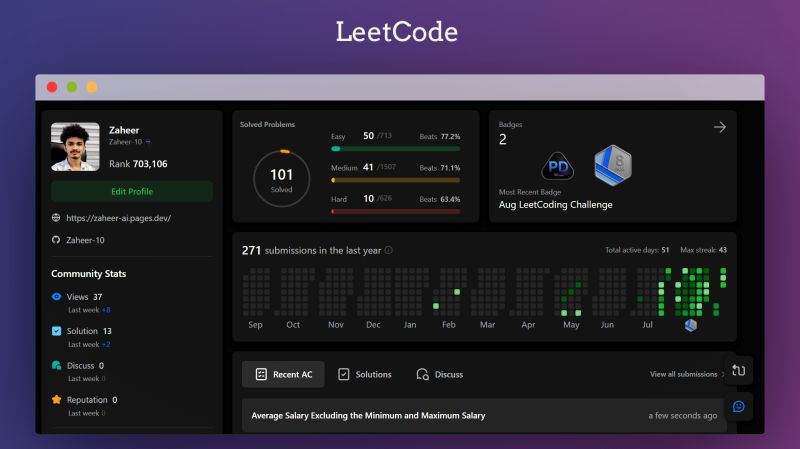Screen dimensions: 800x449
Task: Click the Aug LeetCoding Challenge text
Action: click(x=556, y=205)
